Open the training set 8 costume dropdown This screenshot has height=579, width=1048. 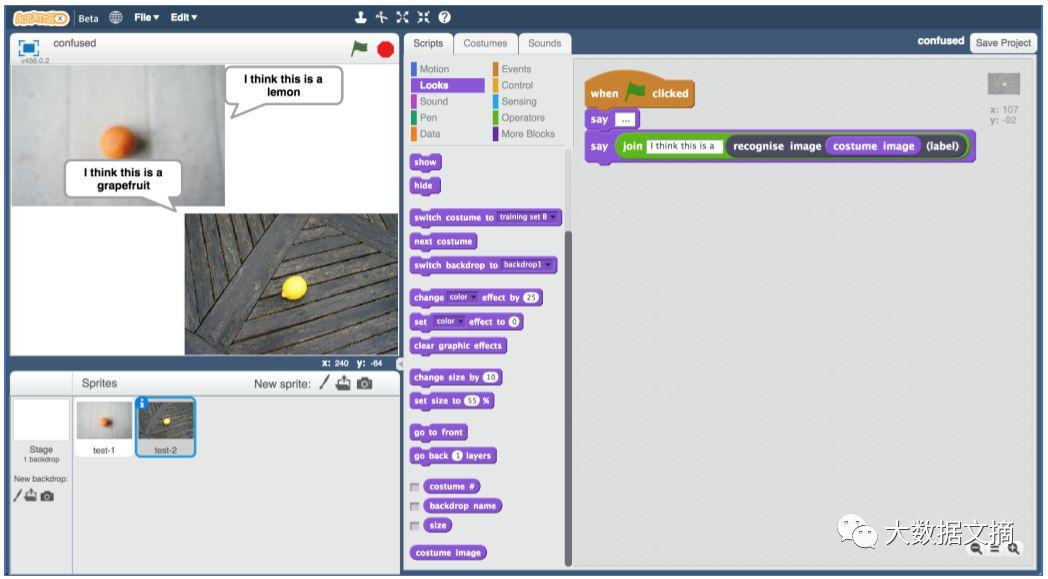coord(527,217)
